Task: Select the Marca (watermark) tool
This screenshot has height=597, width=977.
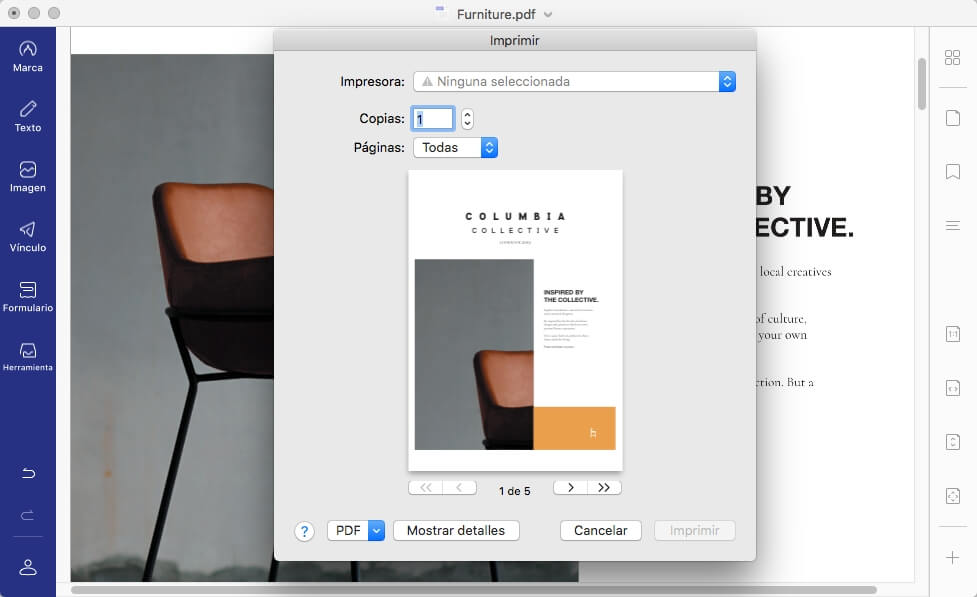Action: (29, 55)
